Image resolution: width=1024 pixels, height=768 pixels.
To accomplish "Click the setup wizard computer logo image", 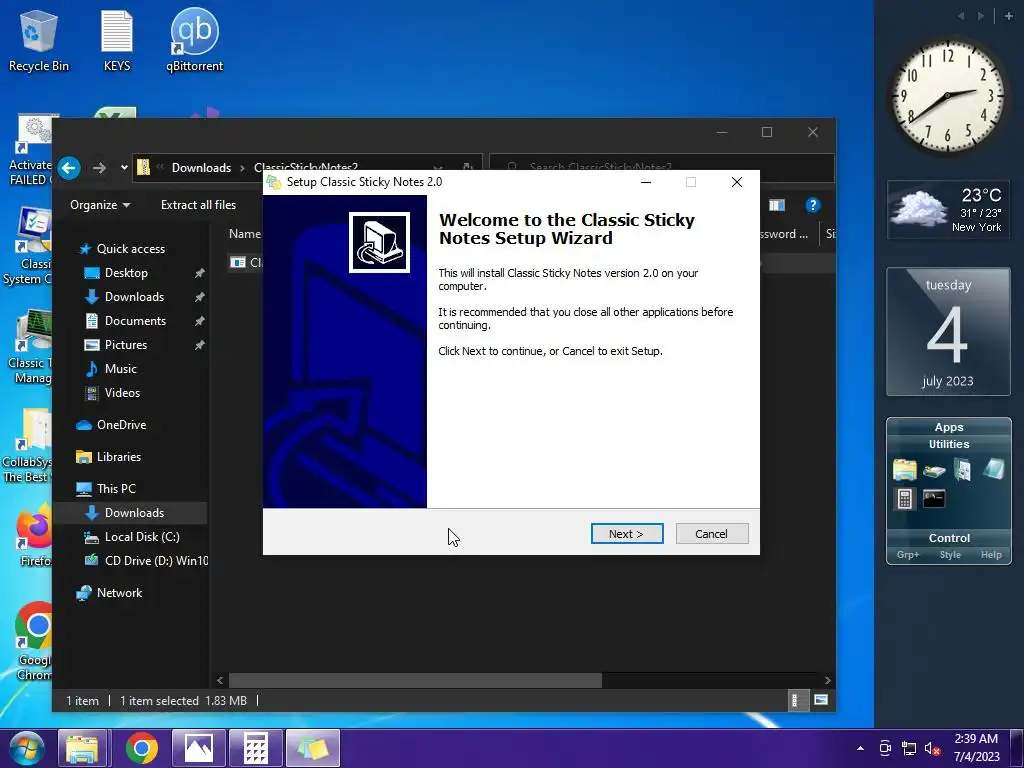I will (x=379, y=242).
